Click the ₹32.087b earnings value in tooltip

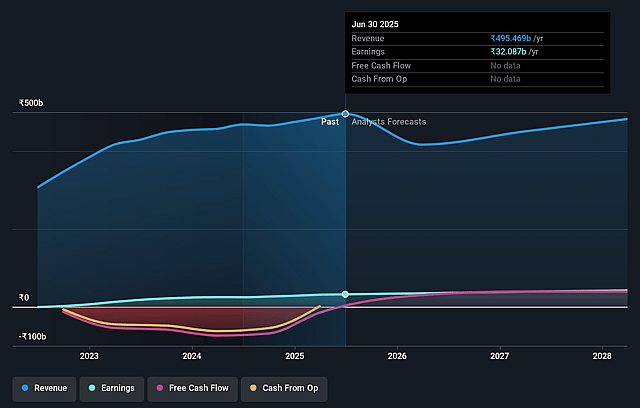pyautogui.click(x=508, y=52)
